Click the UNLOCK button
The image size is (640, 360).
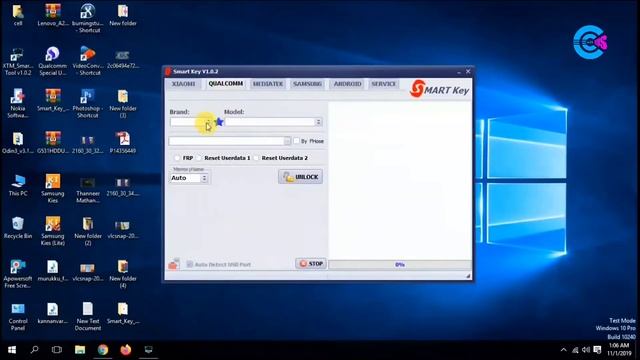[300, 177]
